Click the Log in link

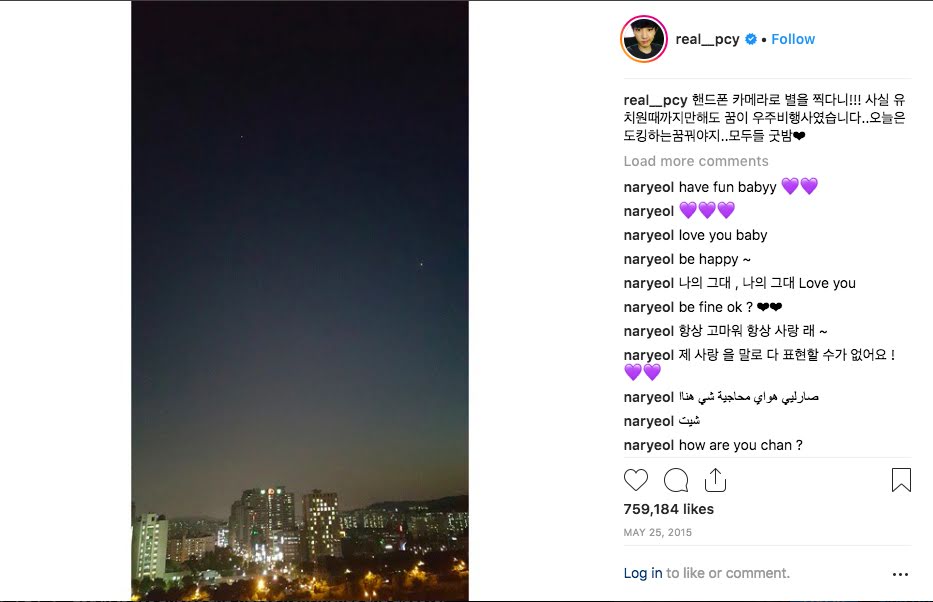(643, 573)
